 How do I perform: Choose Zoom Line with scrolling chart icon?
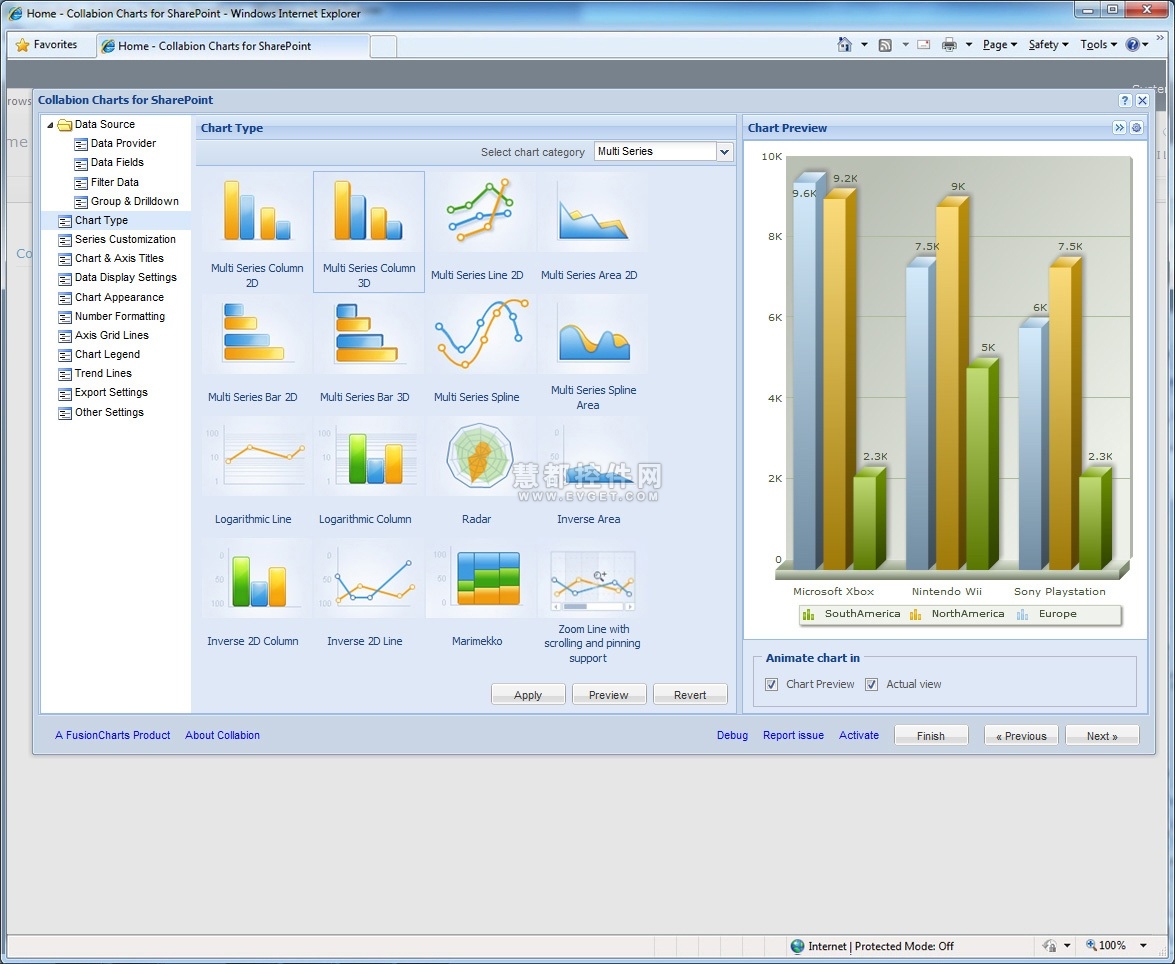point(593,581)
